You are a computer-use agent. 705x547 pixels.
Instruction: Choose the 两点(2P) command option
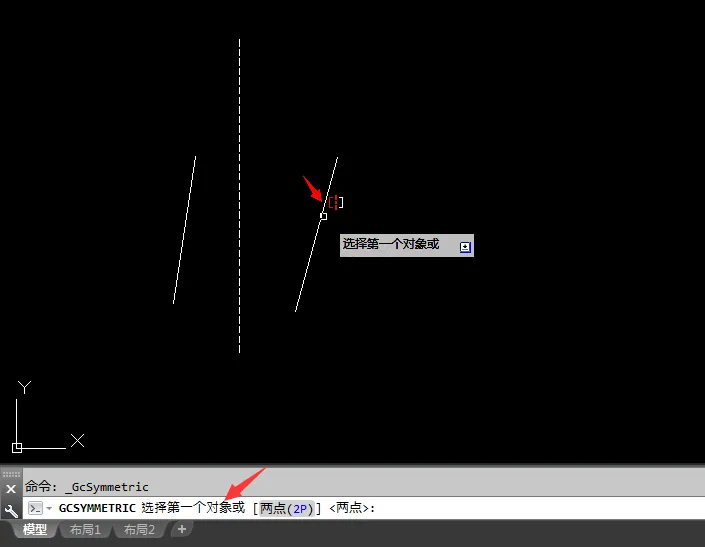point(286,508)
